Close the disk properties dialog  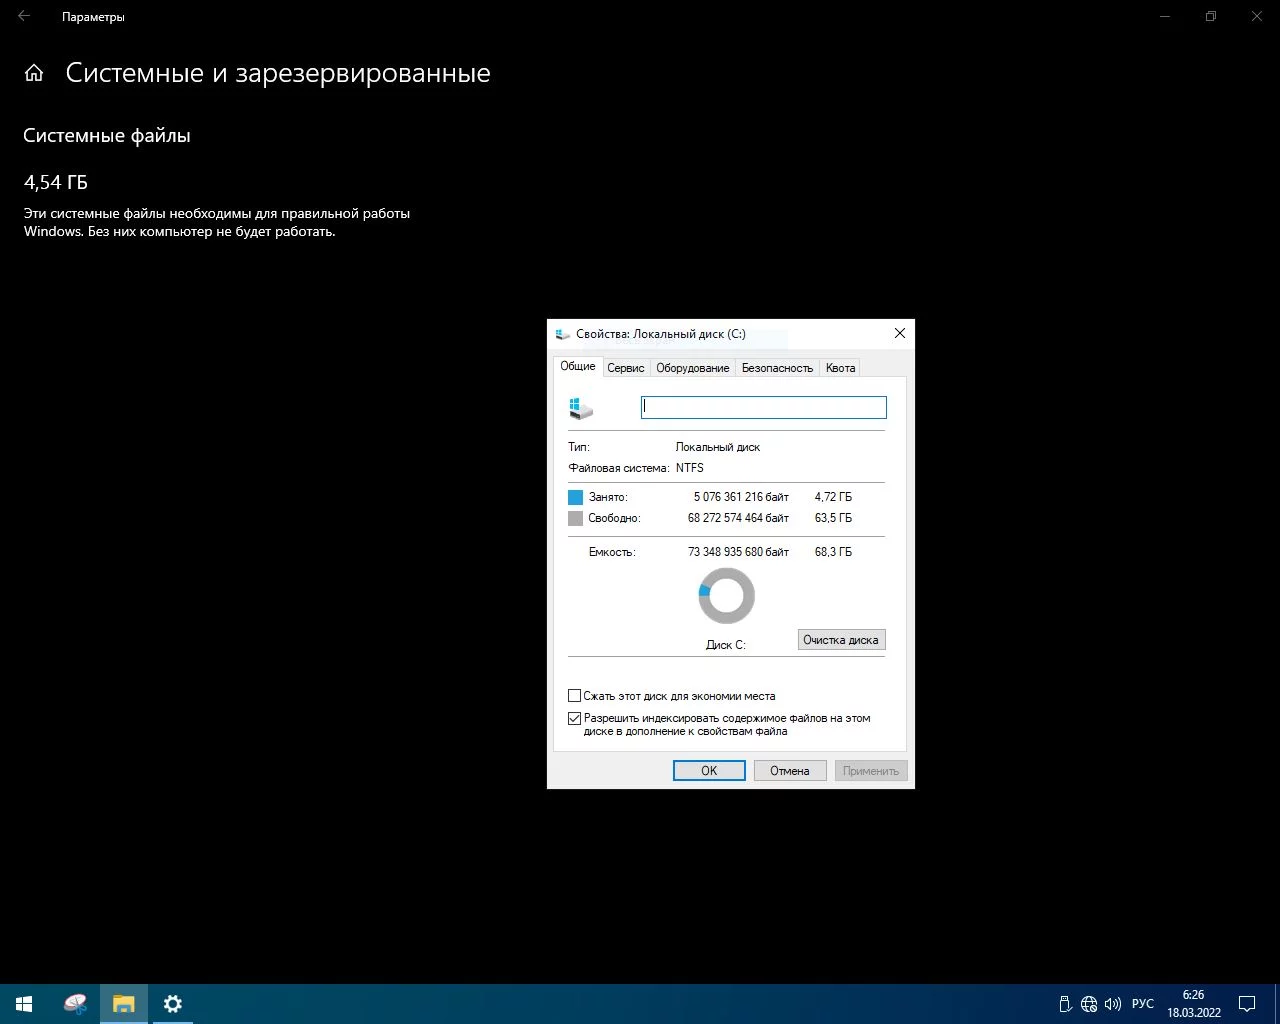coord(900,333)
